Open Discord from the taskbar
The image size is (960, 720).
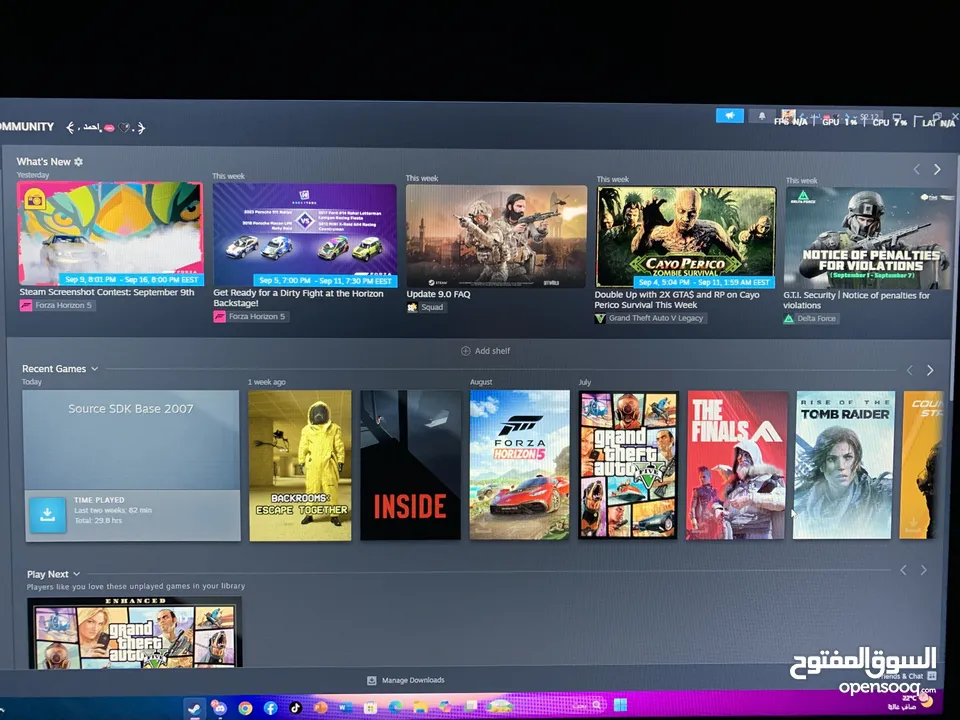click(219, 707)
